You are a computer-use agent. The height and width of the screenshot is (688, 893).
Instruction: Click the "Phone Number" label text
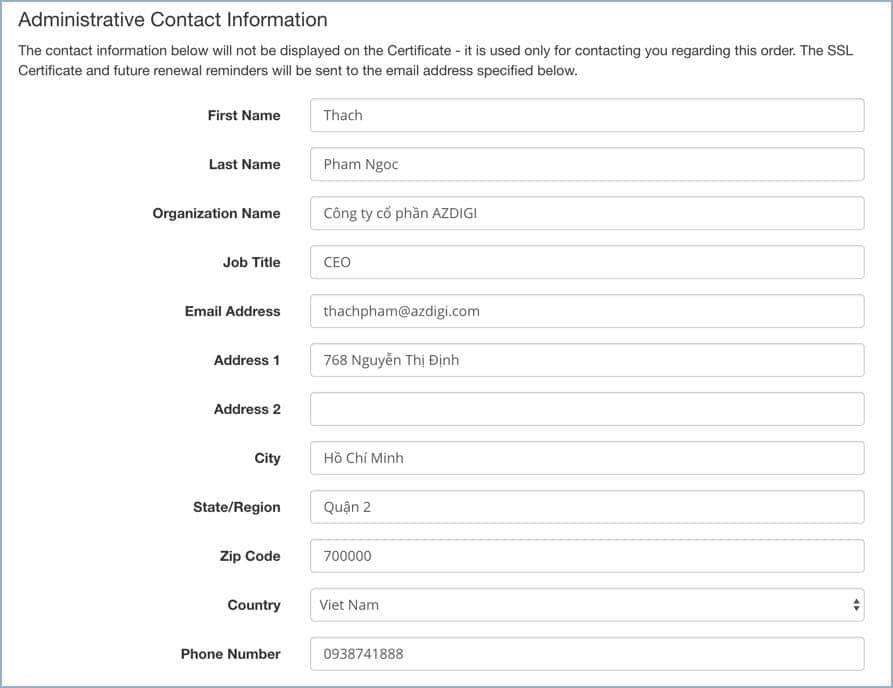click(230, 654)
